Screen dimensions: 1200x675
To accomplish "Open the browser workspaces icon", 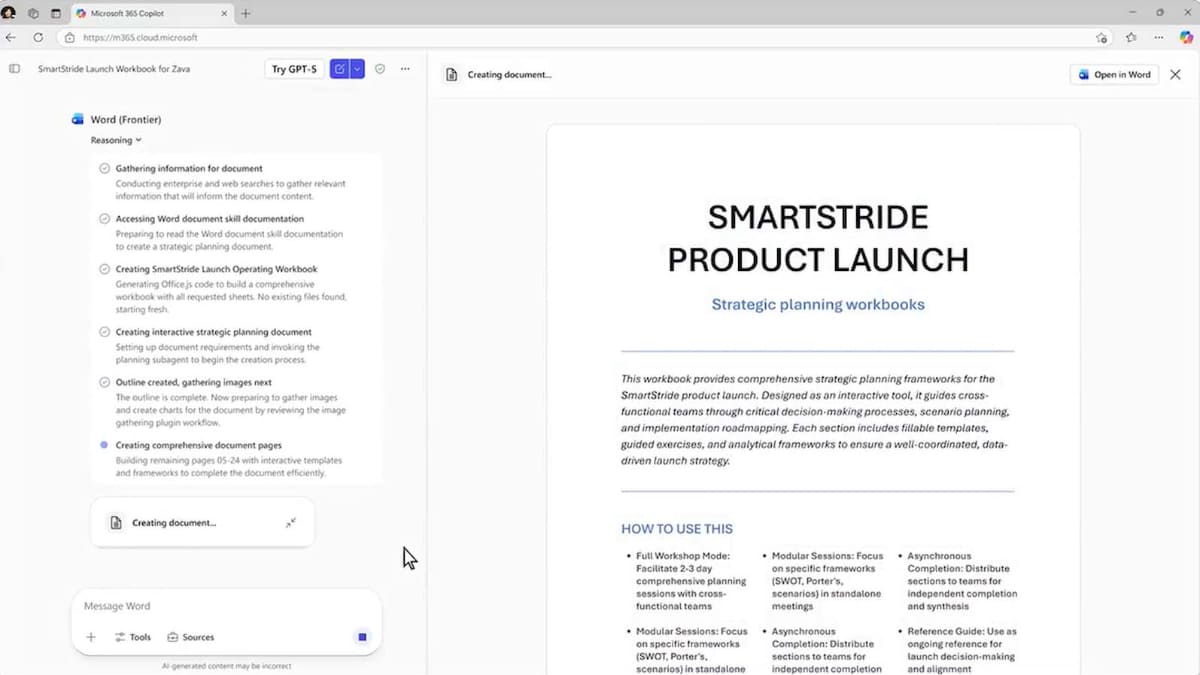I will point(33,13).
